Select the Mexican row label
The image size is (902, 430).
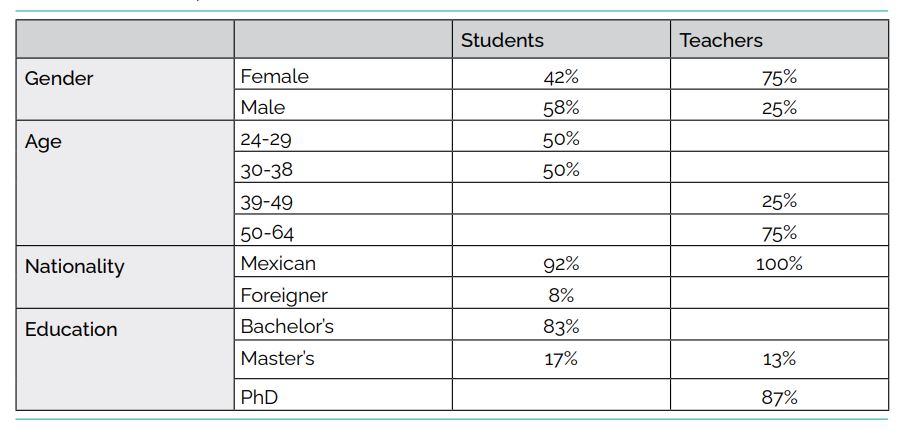click(278, 264)
